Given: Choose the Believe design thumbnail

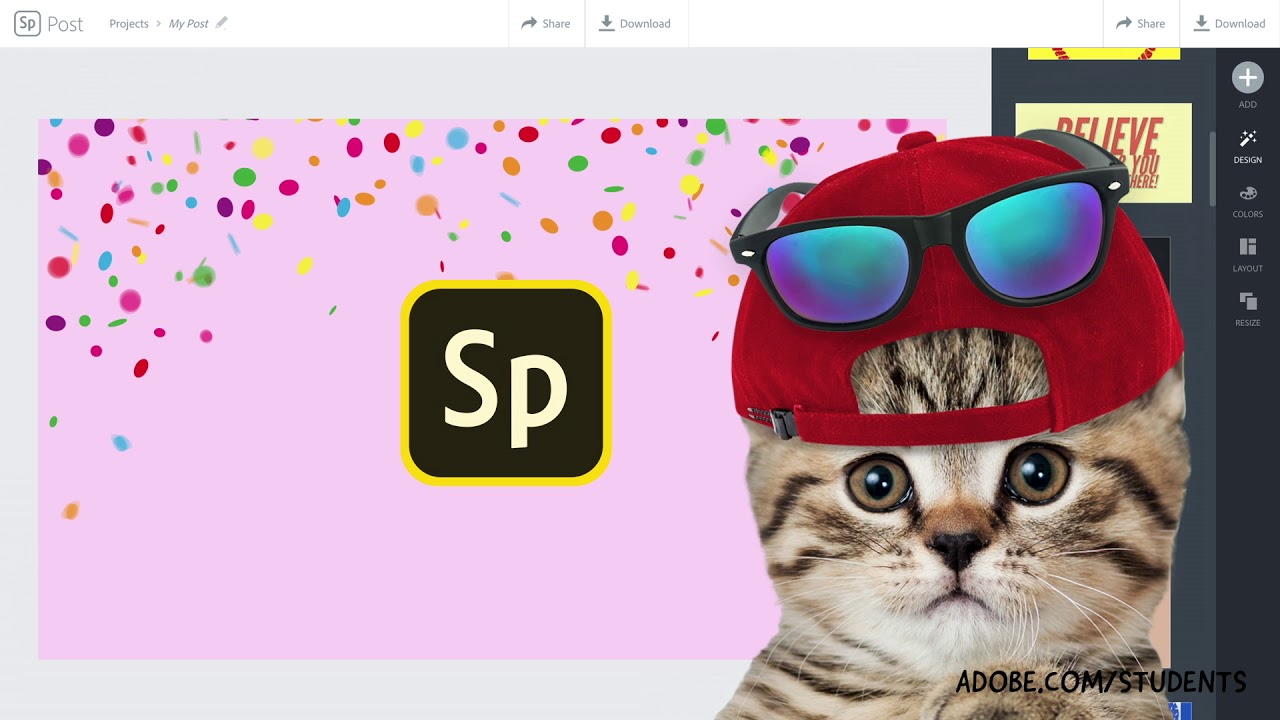Looking at the screenshot, I should pos(1103,152).
